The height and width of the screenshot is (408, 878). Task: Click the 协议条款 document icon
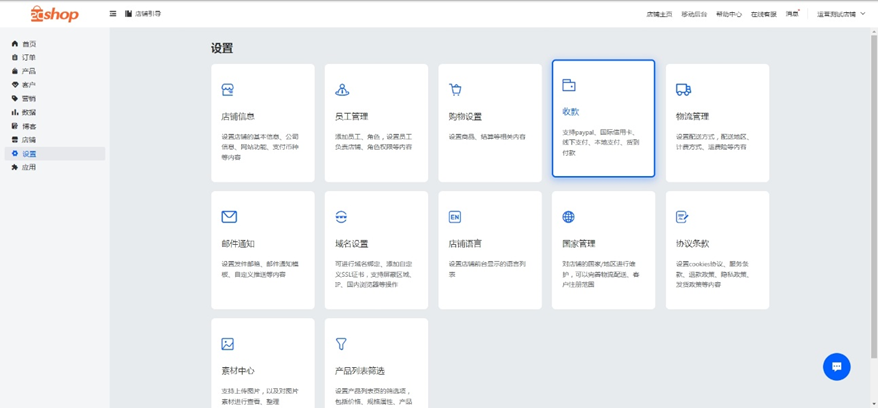pyautogui.click(x=682, y=217)
